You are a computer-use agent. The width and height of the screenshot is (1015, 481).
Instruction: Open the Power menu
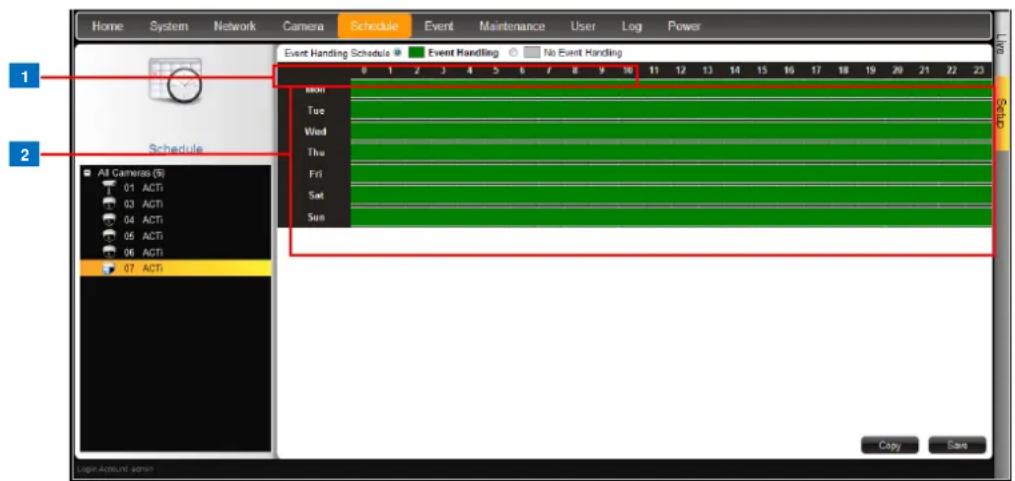(684, 27)
